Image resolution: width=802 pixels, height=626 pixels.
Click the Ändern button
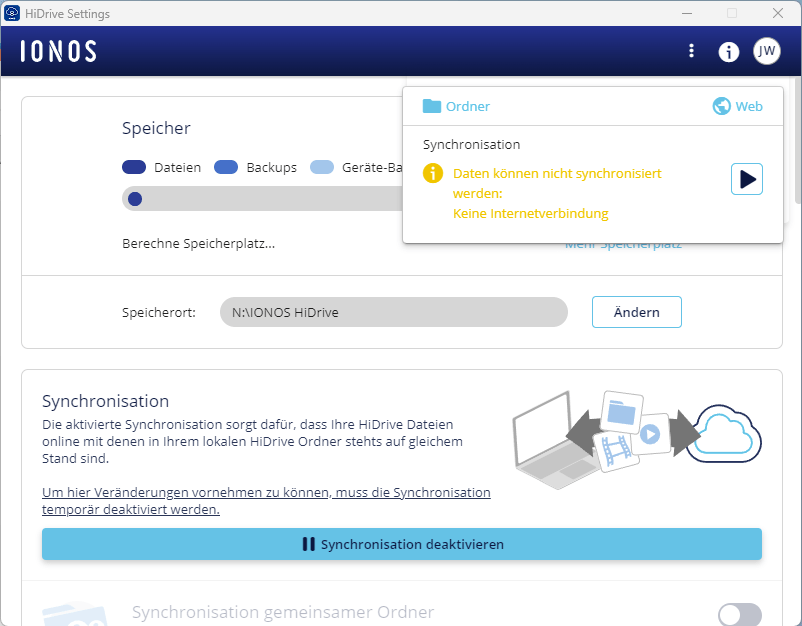click(636, 312)
